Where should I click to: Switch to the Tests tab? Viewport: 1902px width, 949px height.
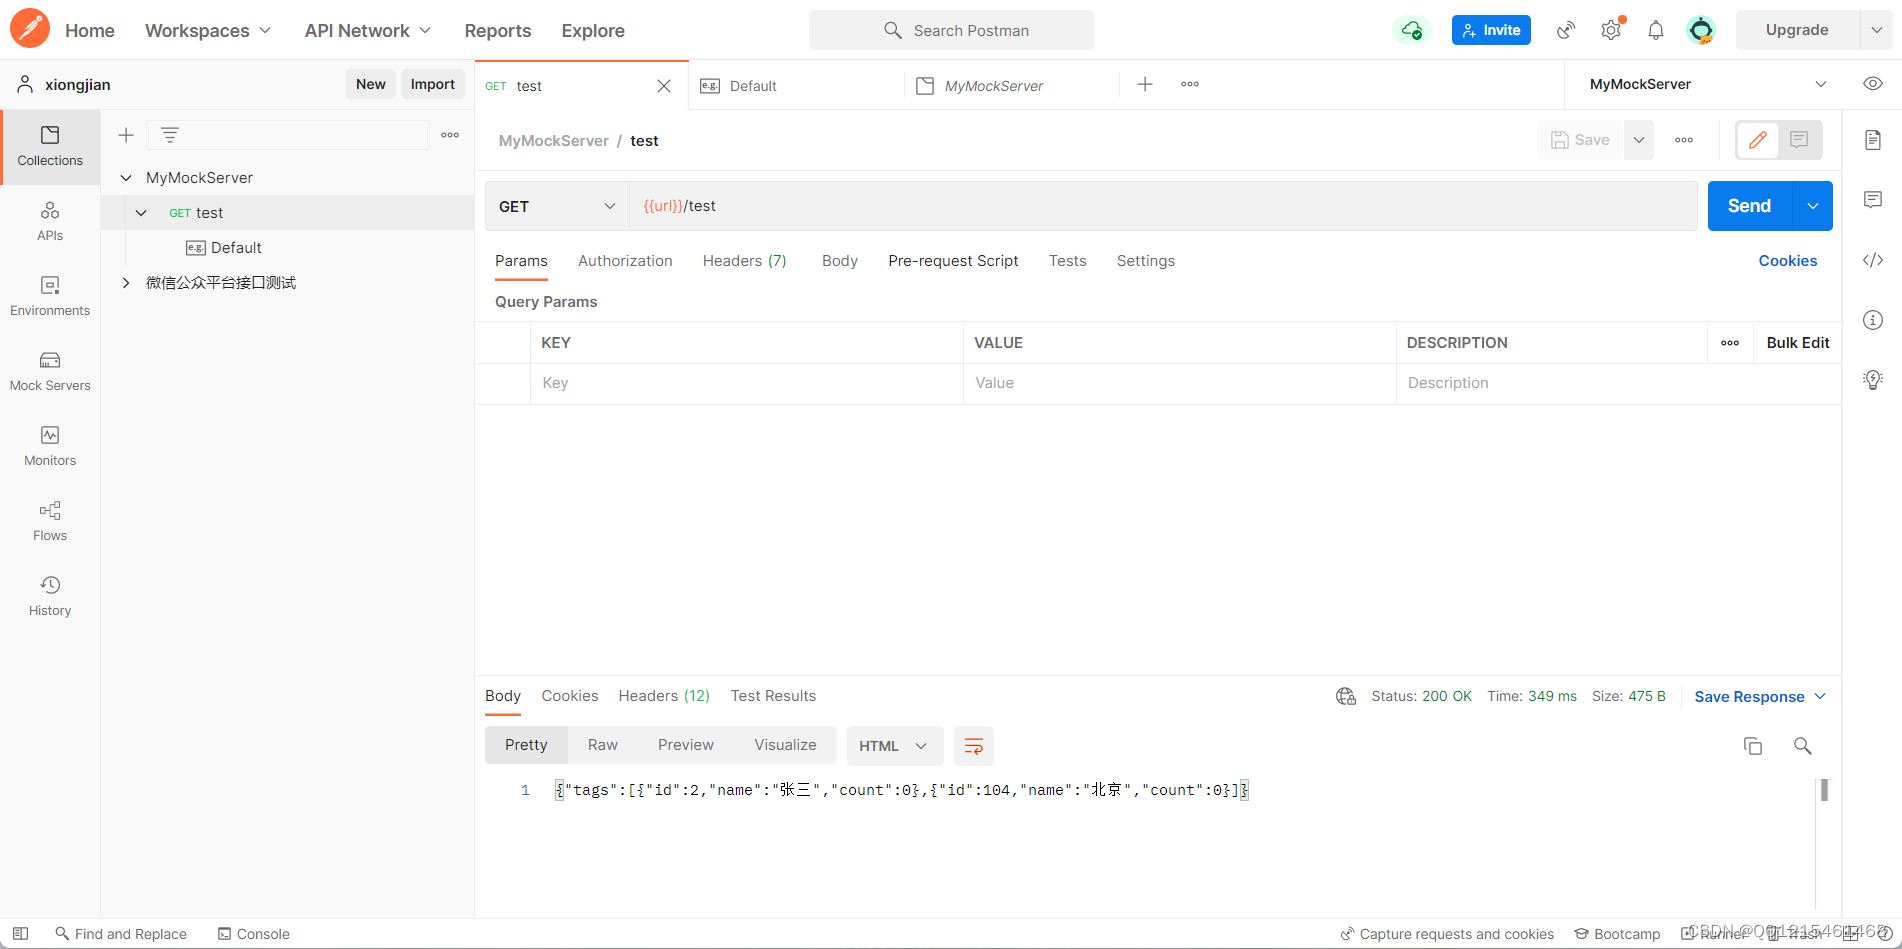point(1067,261)
